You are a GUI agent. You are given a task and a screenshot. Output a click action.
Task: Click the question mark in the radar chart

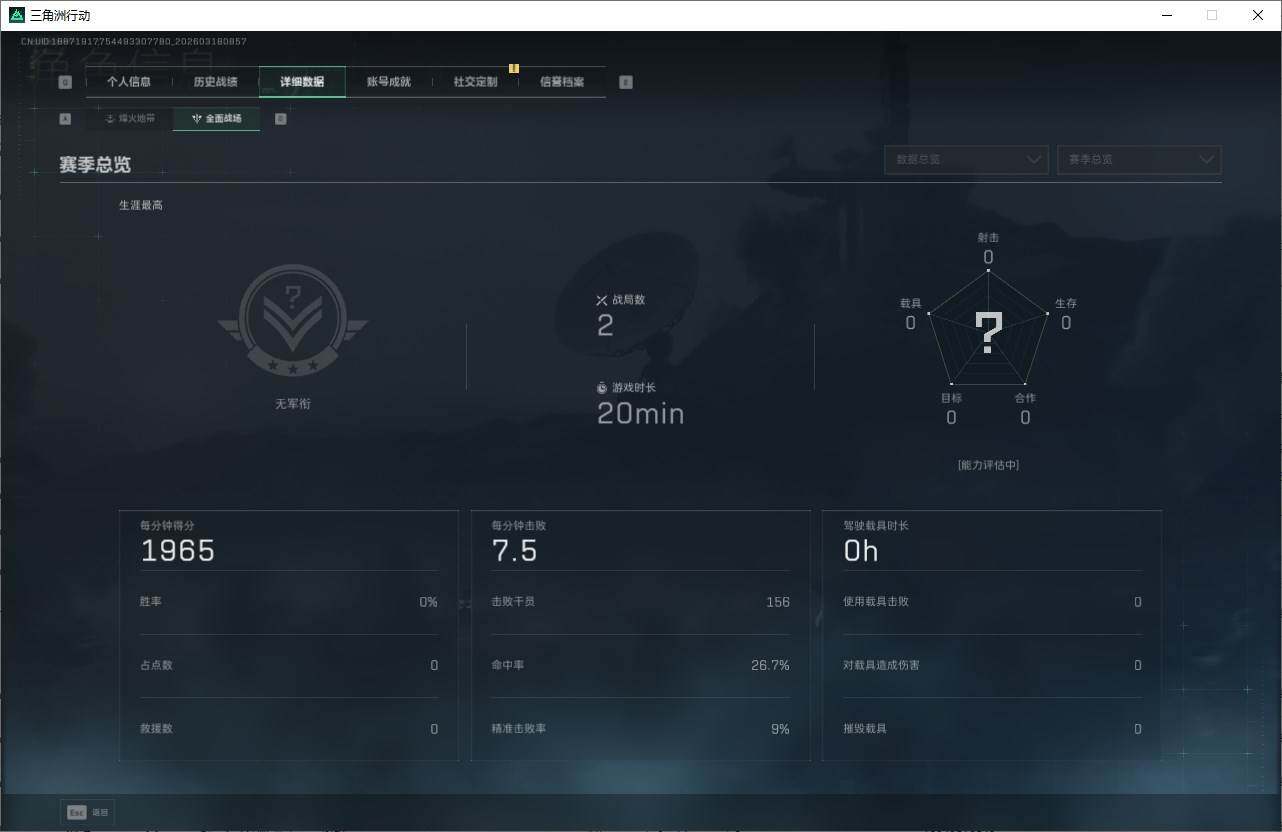(x=989, y=333)
